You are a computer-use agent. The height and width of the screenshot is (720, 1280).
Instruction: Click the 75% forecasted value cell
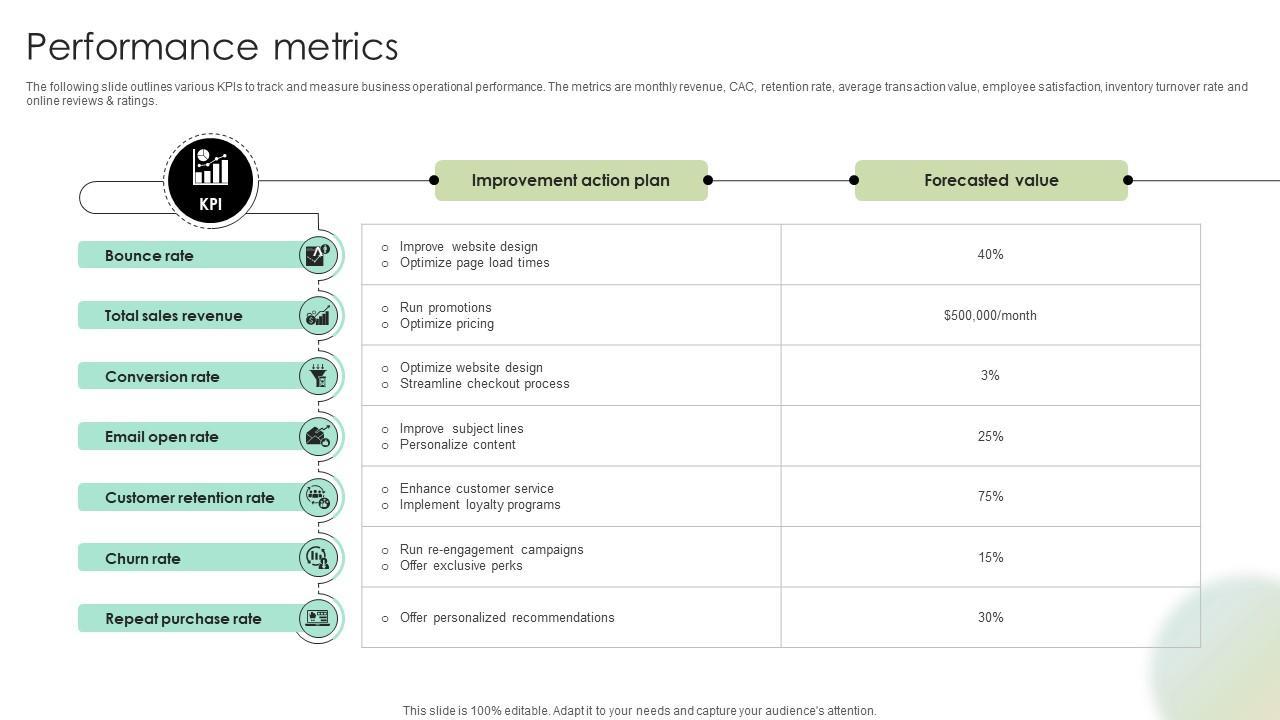click(990, 497)
